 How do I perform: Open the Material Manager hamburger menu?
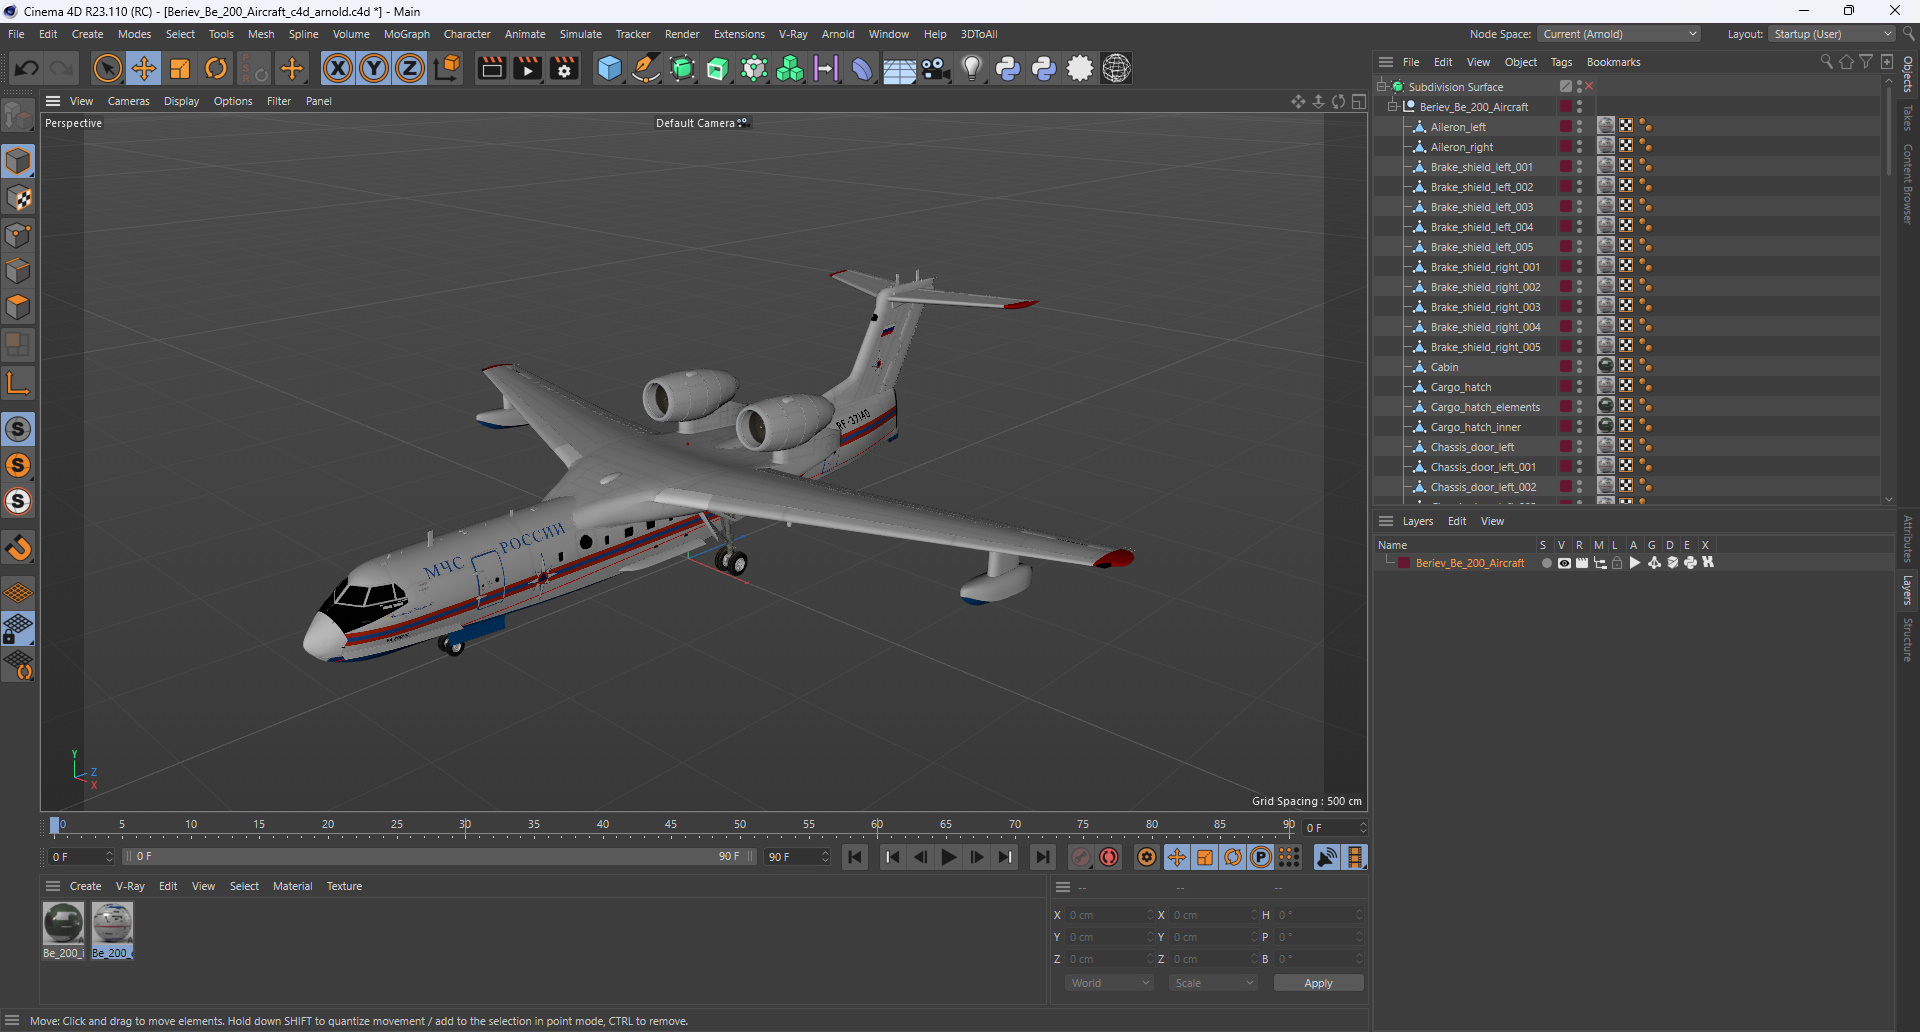click(53, 886)
